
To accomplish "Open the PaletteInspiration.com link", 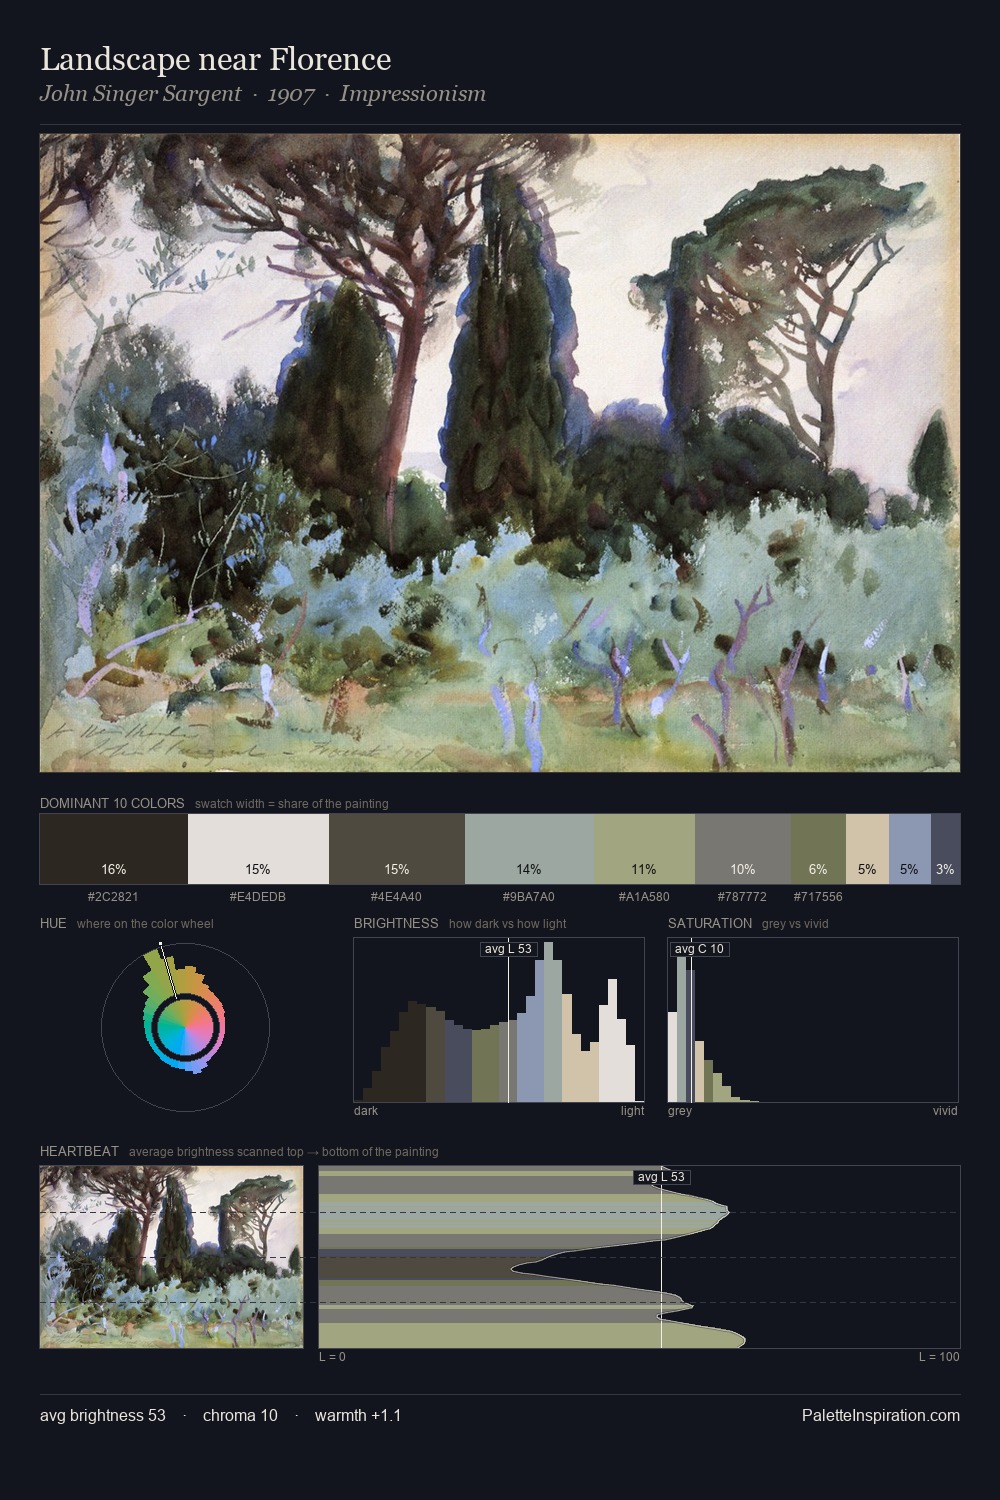I will point(881,1415).
